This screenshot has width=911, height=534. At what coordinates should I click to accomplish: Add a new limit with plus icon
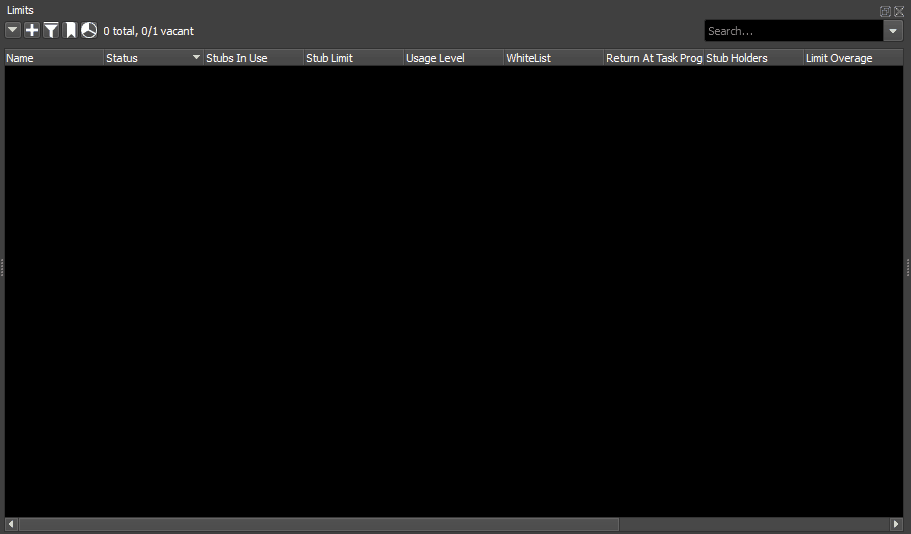pyautogui.click(x=32, y=30)
